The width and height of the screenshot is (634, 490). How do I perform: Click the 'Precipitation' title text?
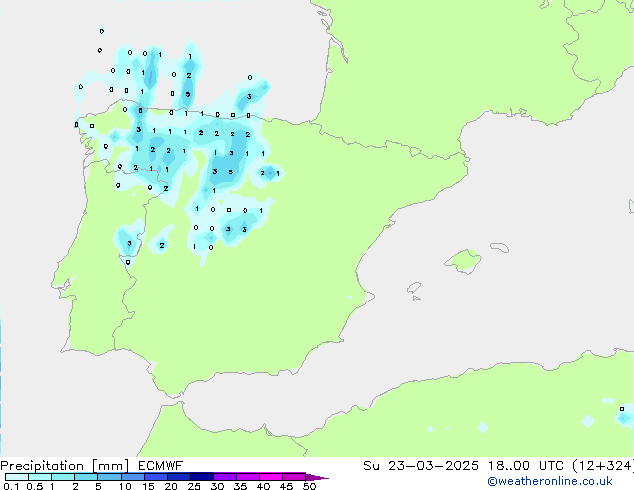click(42, 466)
